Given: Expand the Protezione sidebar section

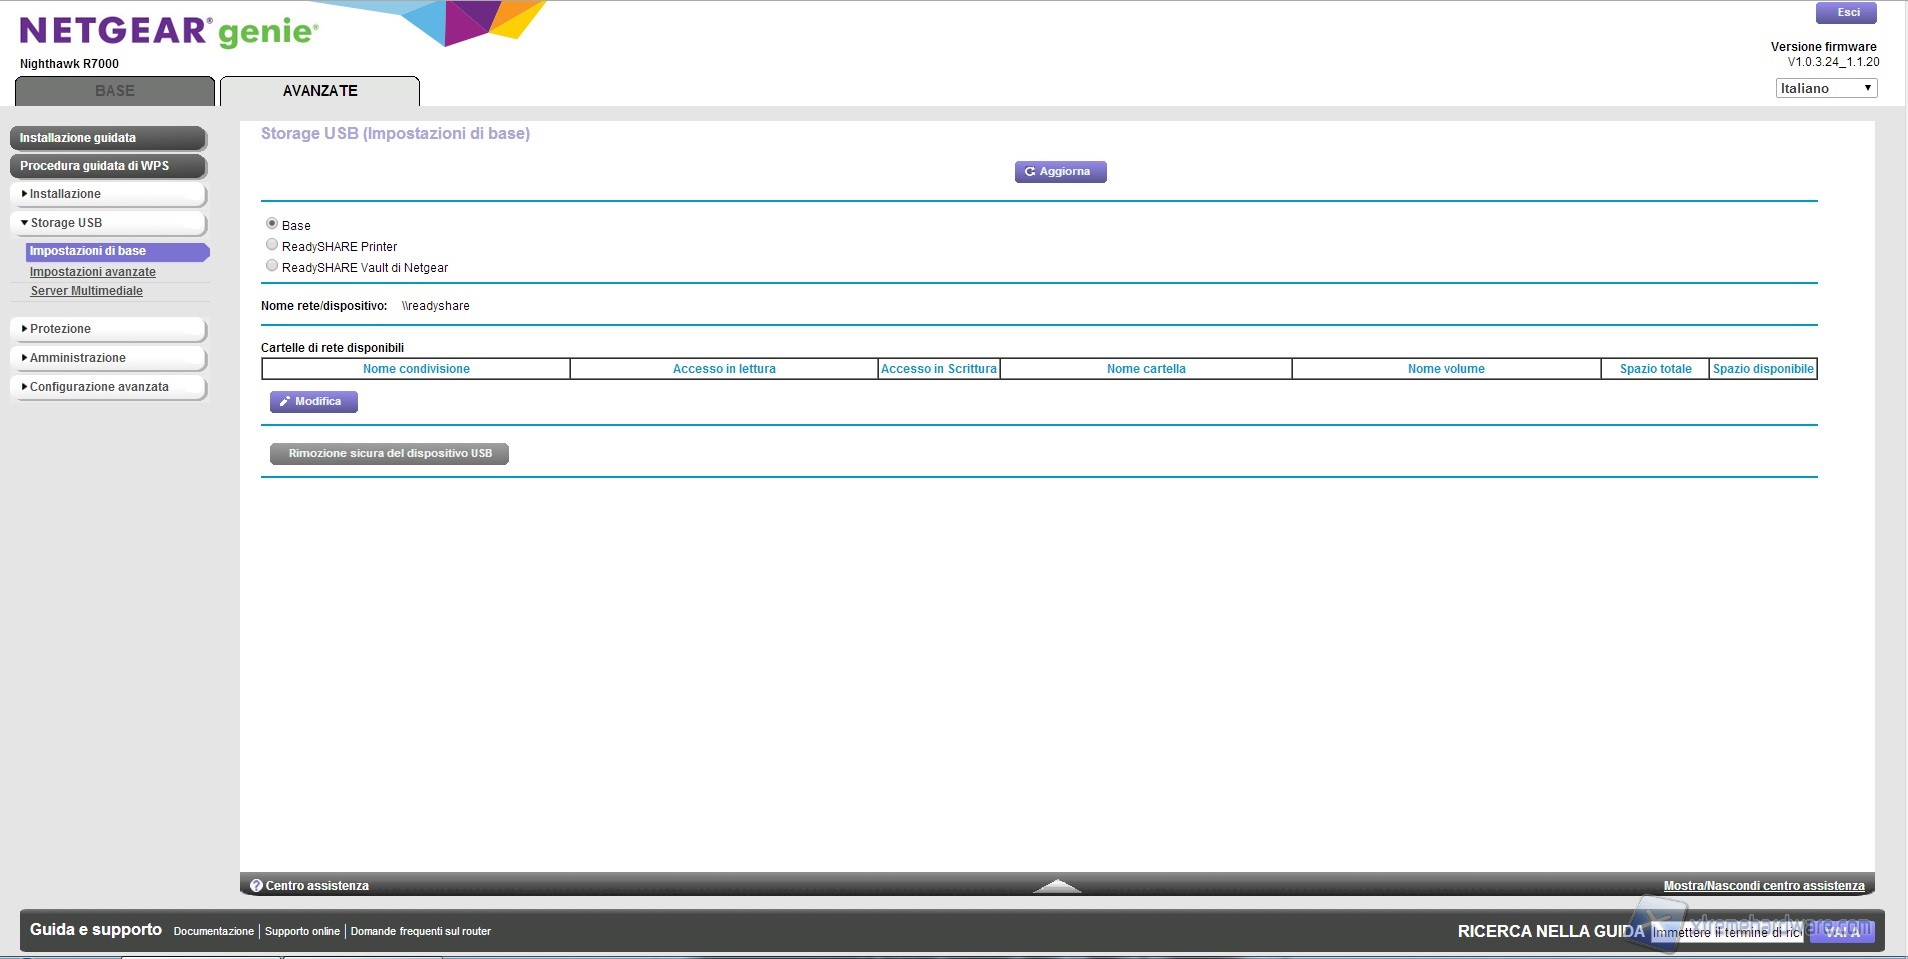Looking at the screenshot, I should pos(108,329).
